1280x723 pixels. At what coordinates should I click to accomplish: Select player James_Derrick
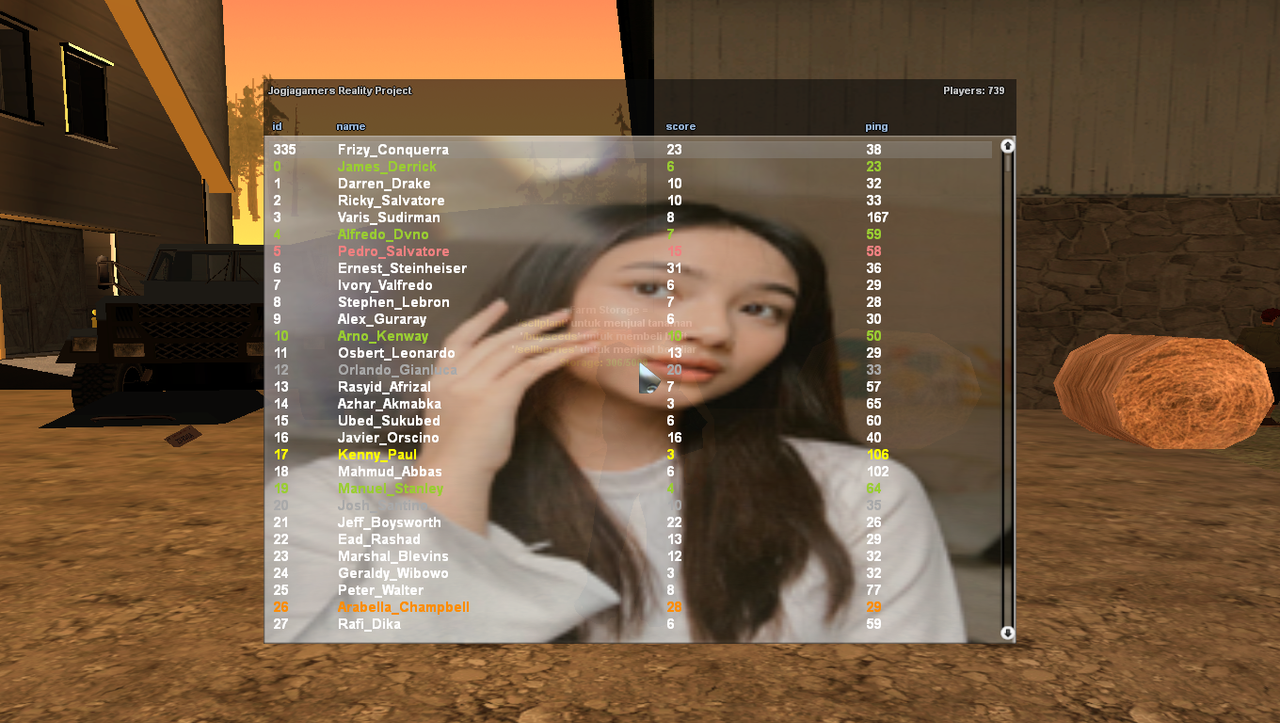point(387,167)
